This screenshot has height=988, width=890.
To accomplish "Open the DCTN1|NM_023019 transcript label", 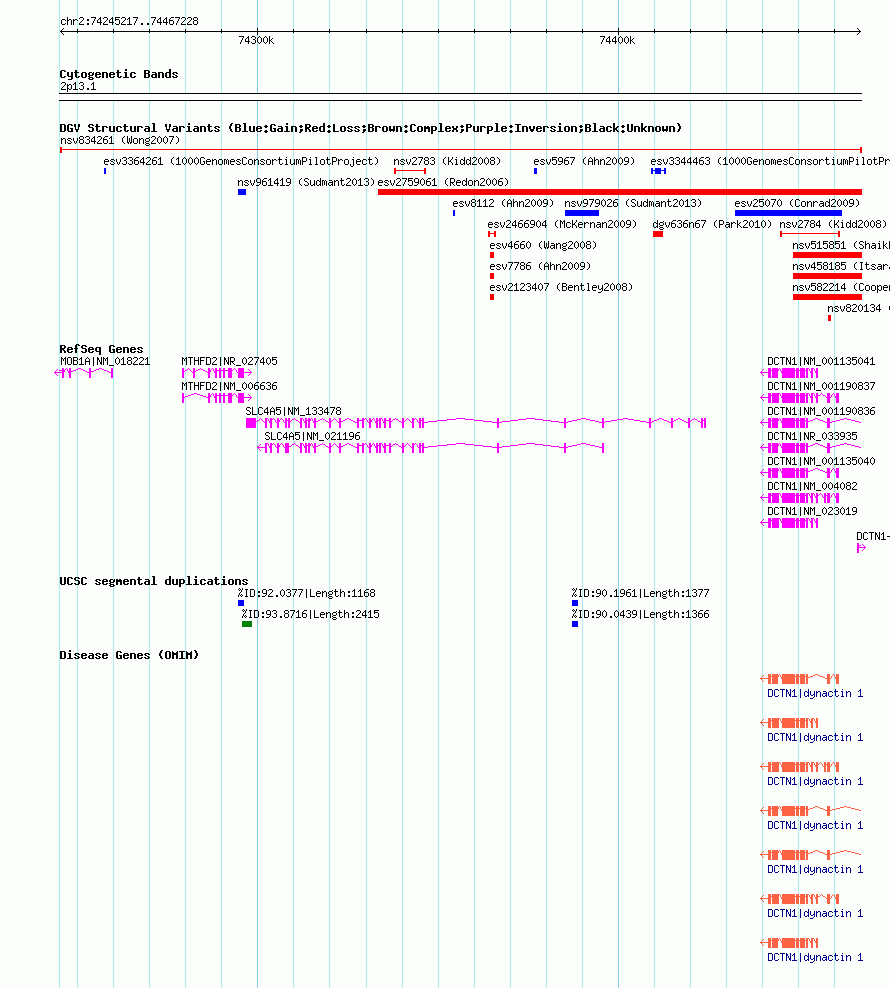I will [812, 512].
